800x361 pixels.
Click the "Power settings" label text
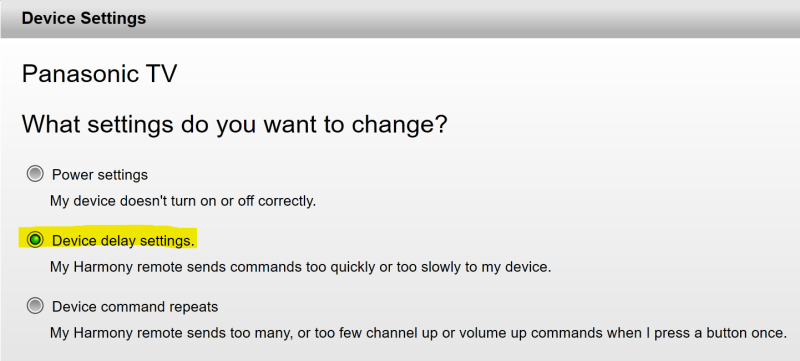point(99,175)
